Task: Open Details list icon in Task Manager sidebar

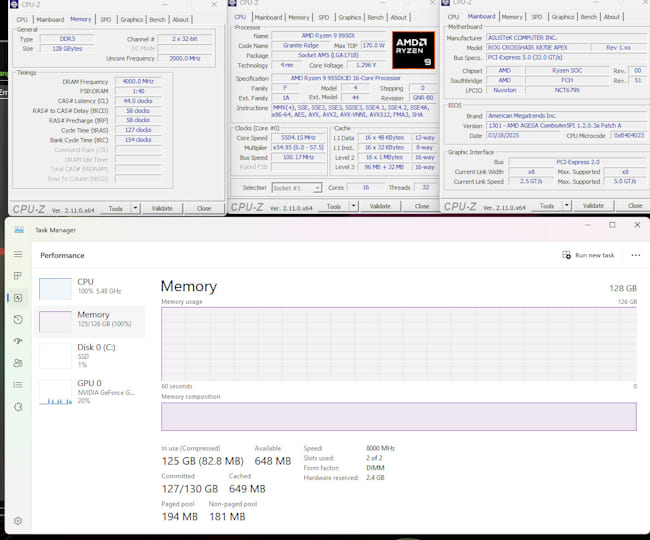Action: pyautogui.click(x=18, y=385)
